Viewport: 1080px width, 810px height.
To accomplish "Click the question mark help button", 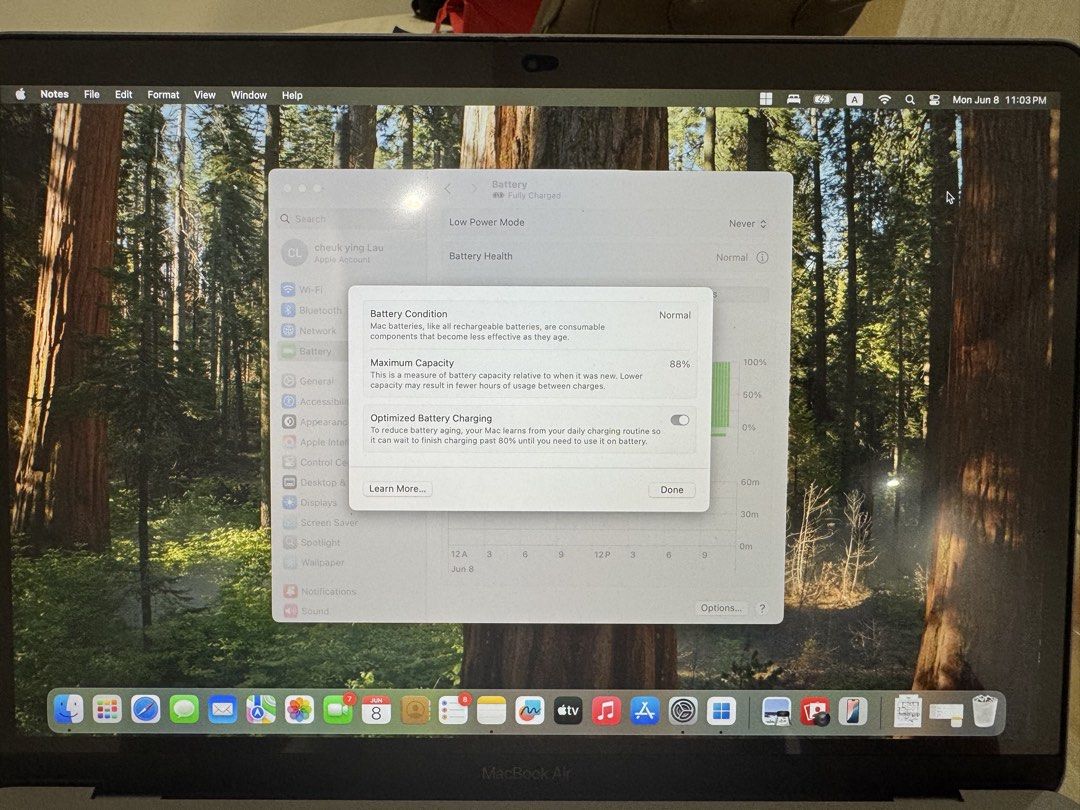I will pos(762,608).
